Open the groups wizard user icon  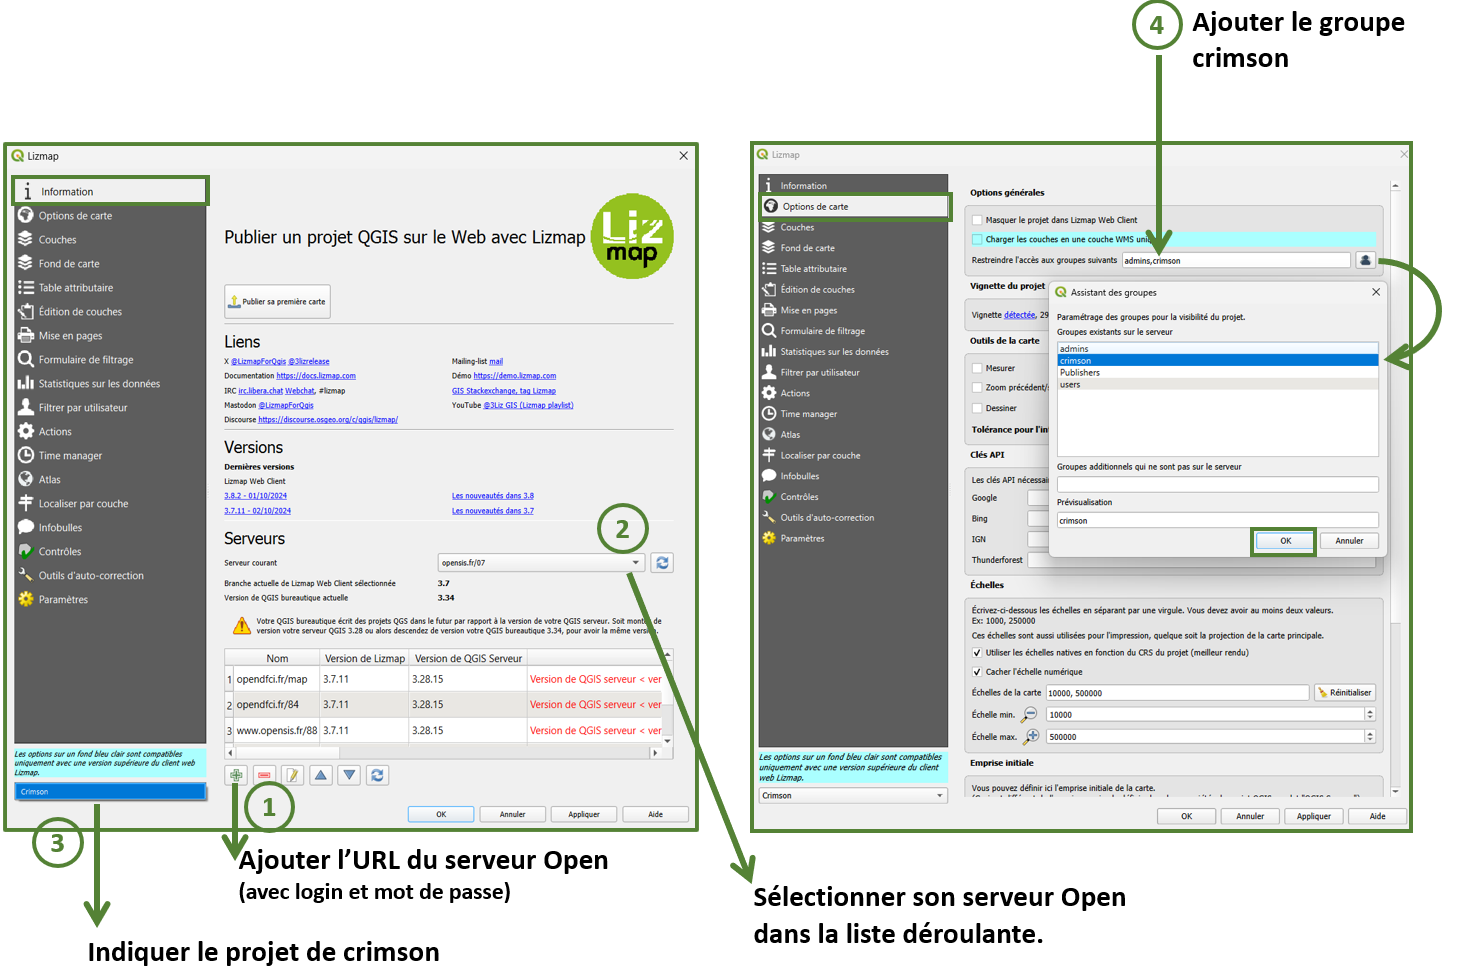click(1365, 260)
